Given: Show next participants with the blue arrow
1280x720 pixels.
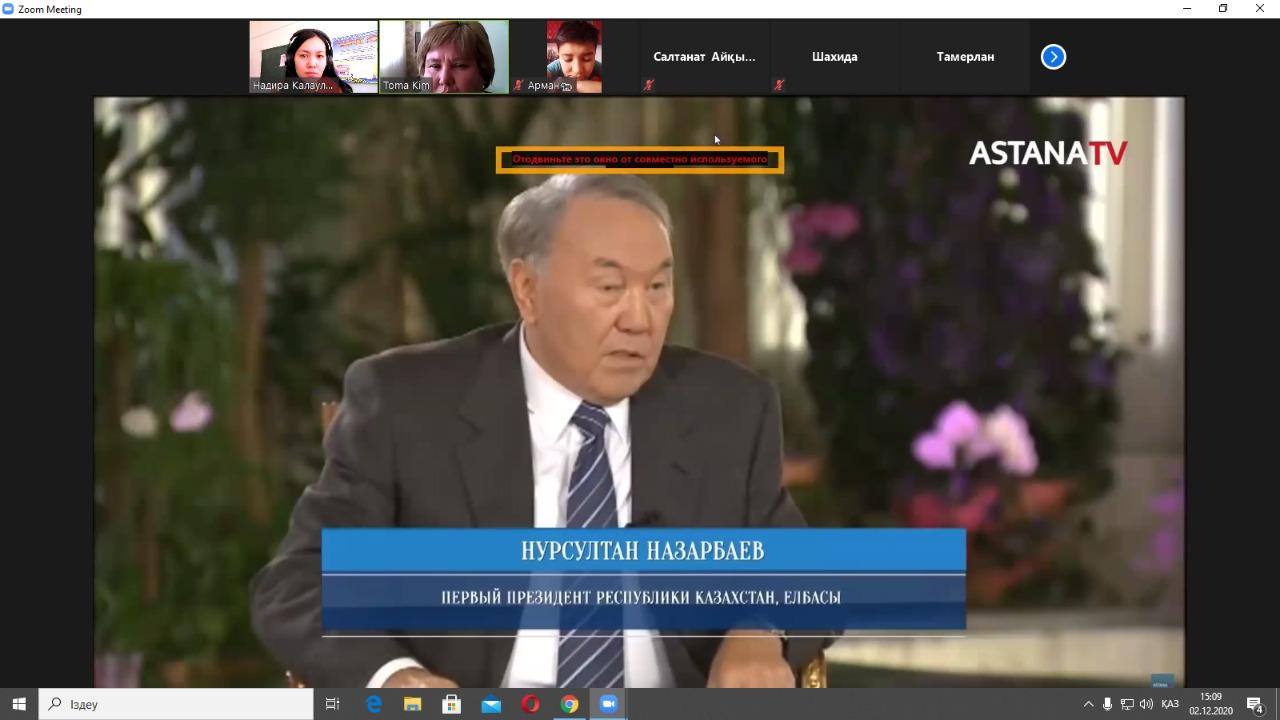Looking at the screenshot, I should coord(1053,57).
